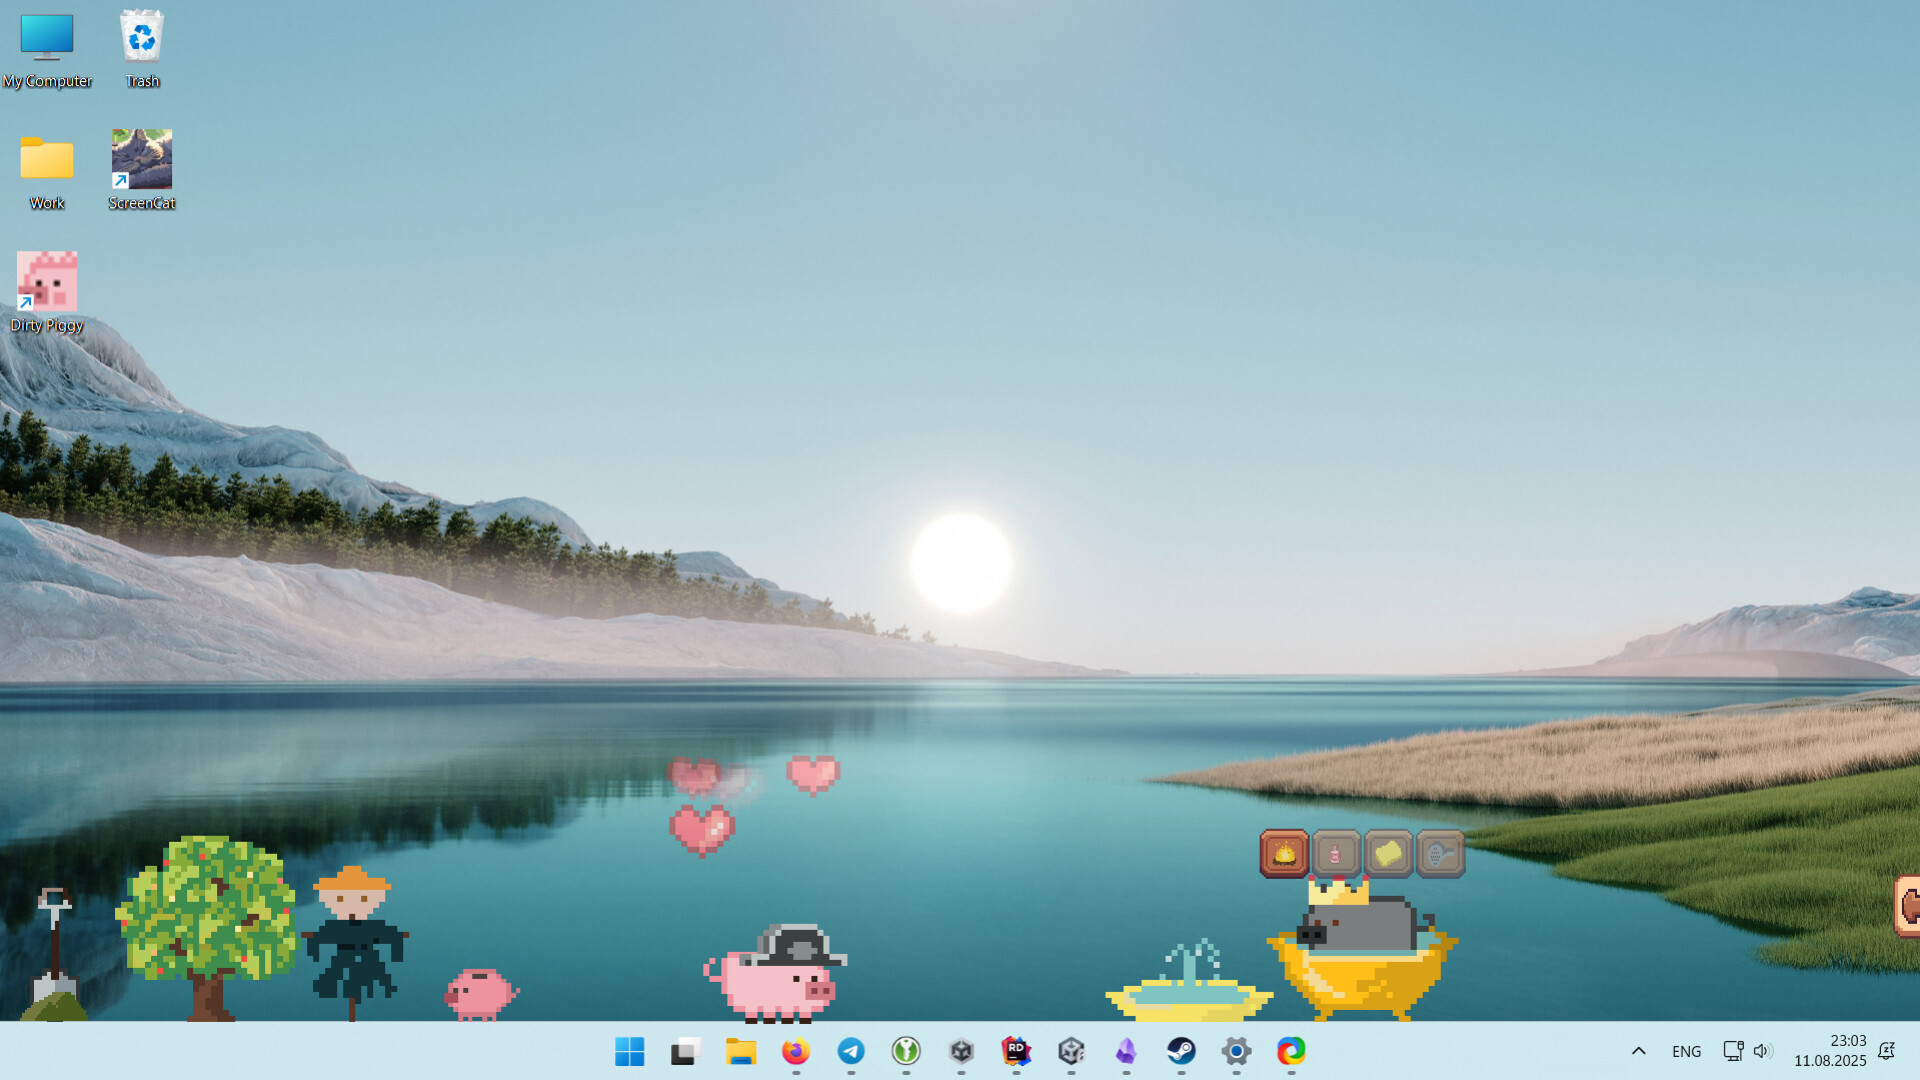
Task: Open JetBrains Rider from the taskbar
Action: coord(1016,1052)
